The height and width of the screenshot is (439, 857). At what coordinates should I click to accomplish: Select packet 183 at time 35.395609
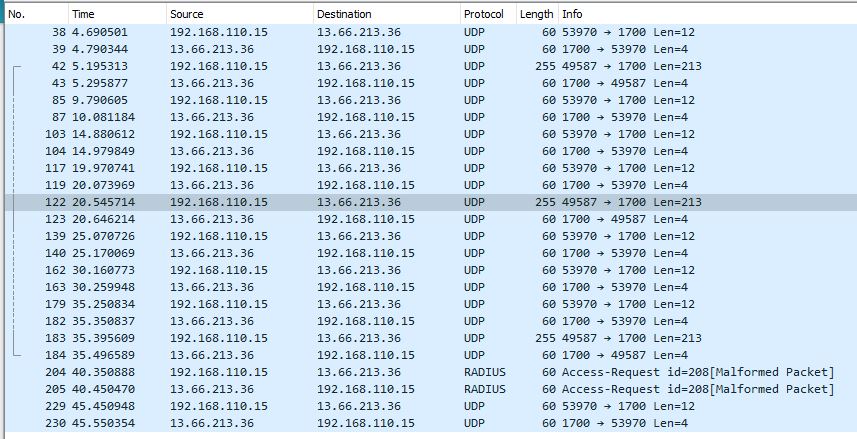tap(431, 338)
